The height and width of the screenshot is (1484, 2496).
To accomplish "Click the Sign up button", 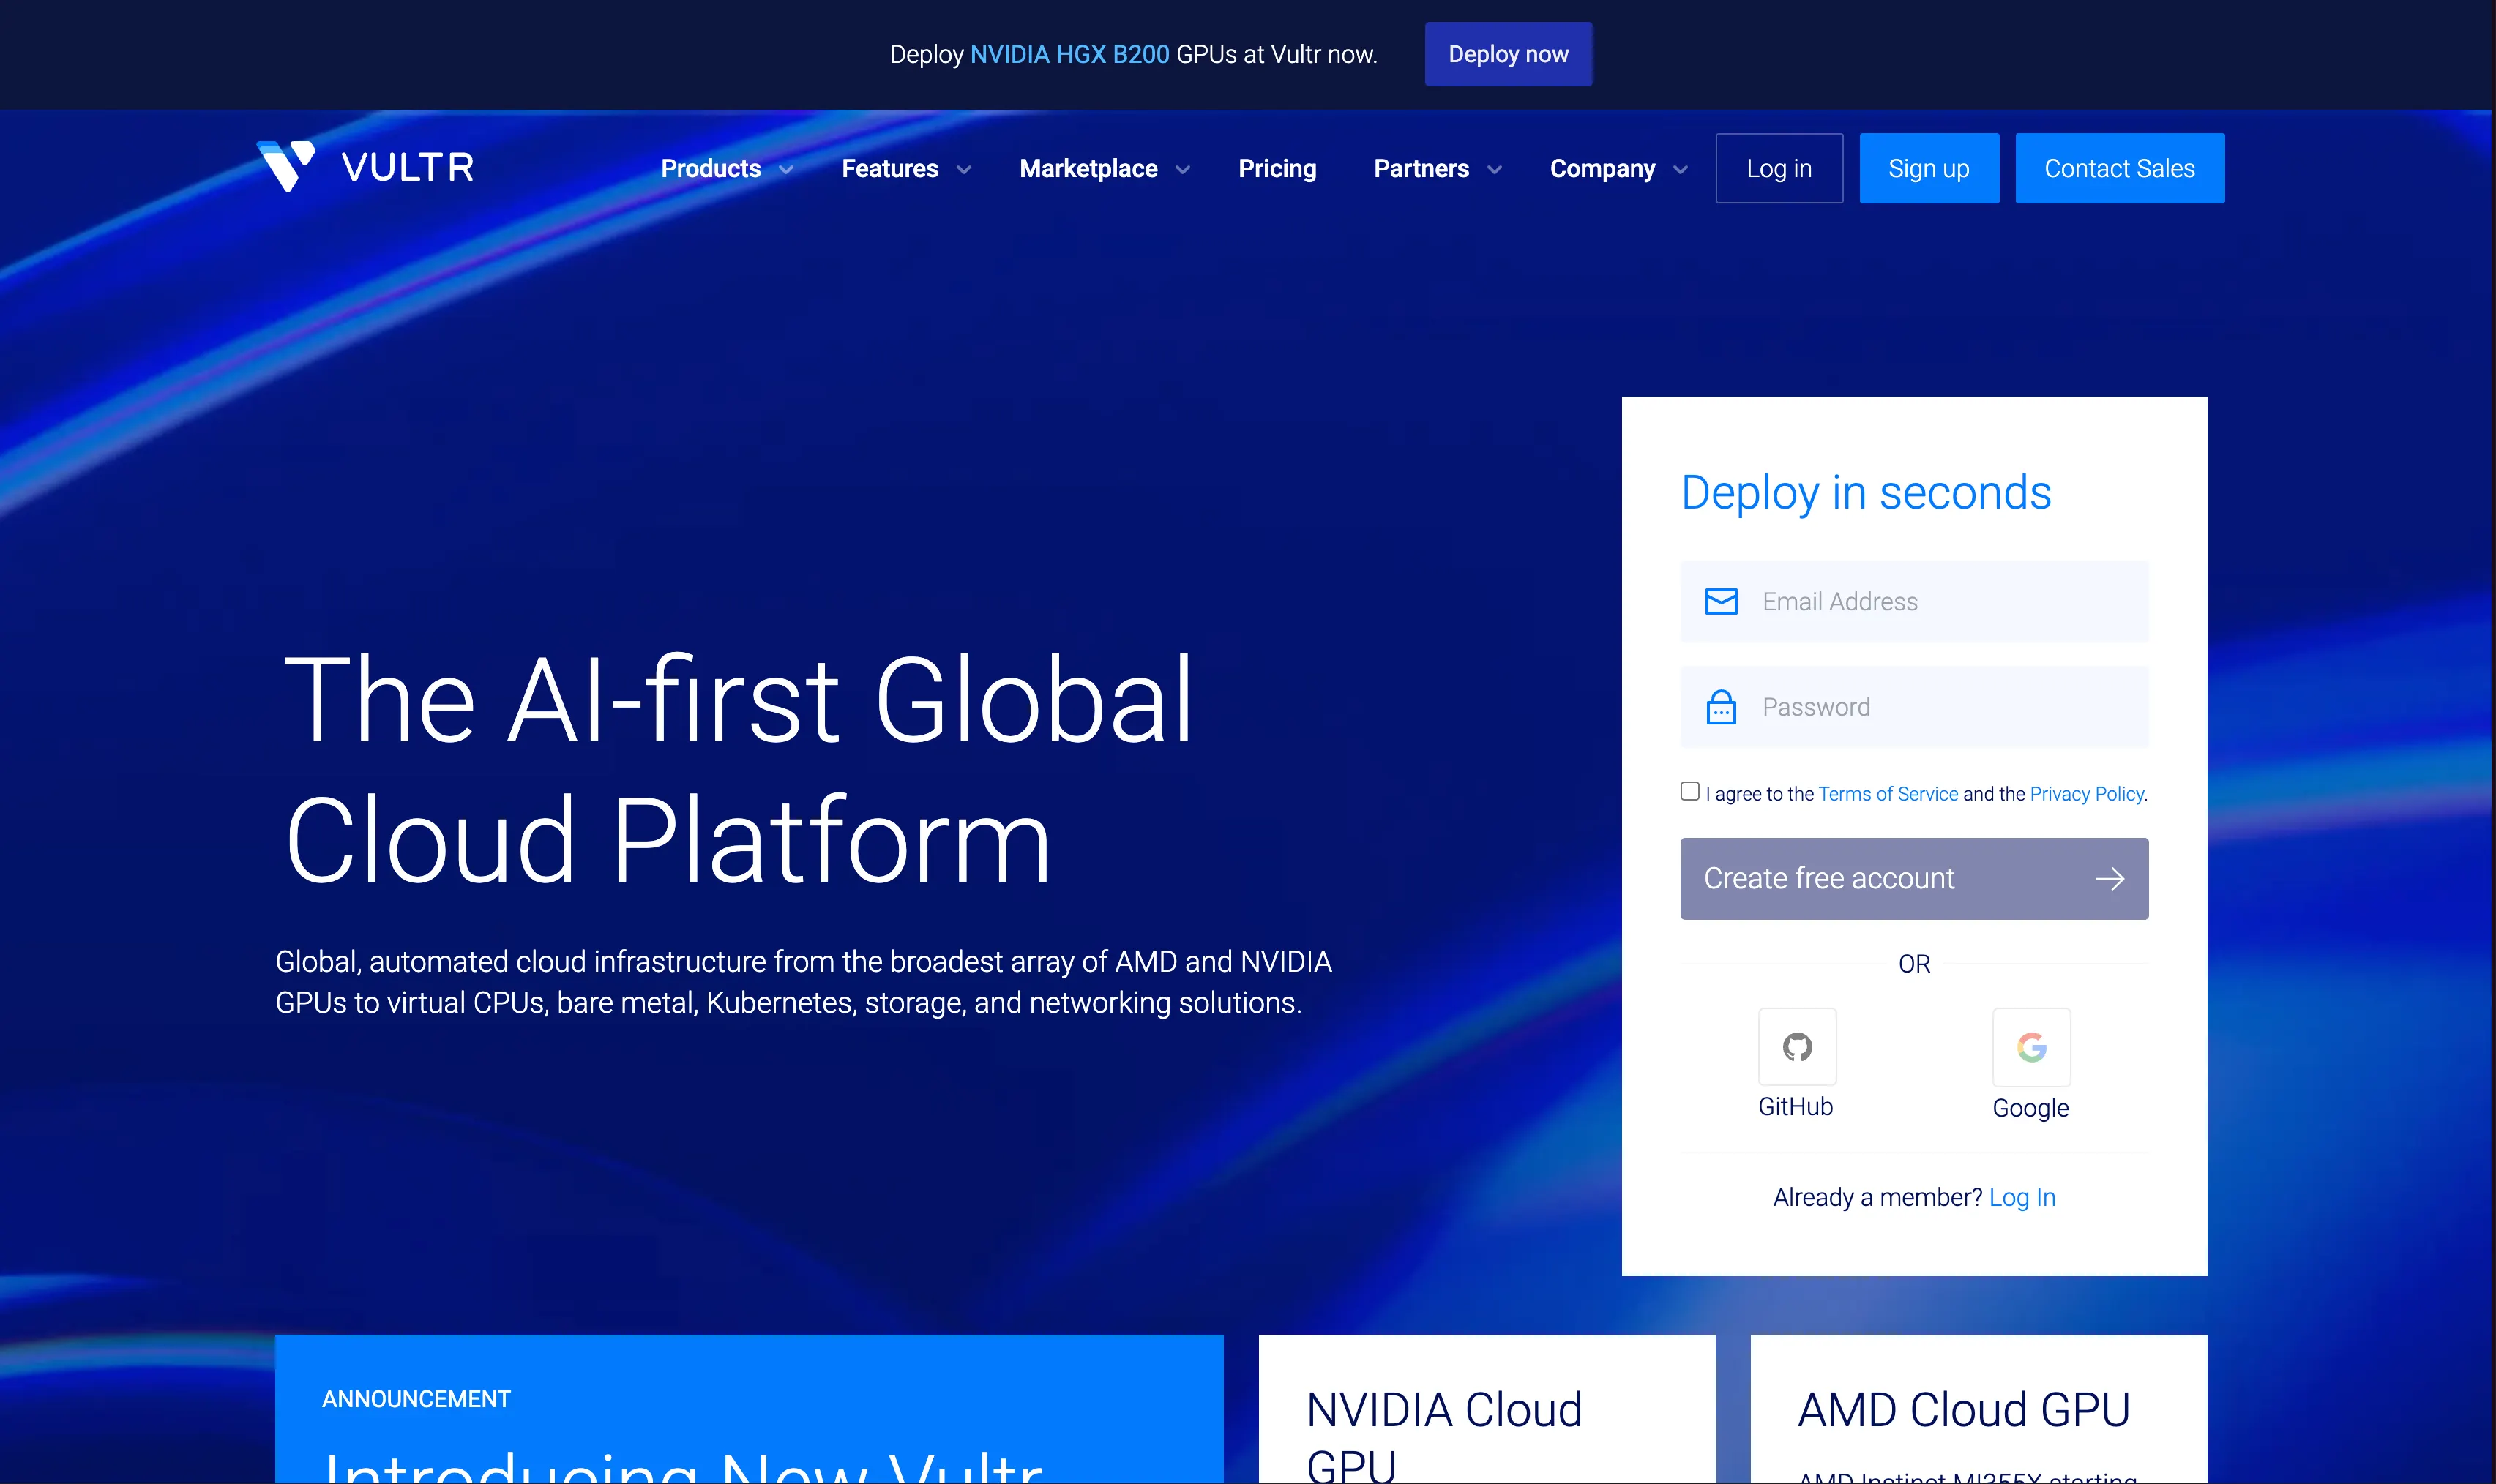I will tap(1928, 169).
